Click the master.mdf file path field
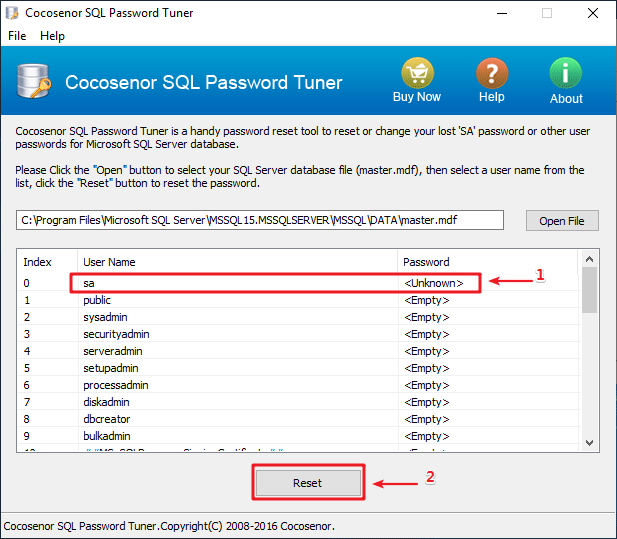Screen dimensions: 617x539 pos(260,220)
